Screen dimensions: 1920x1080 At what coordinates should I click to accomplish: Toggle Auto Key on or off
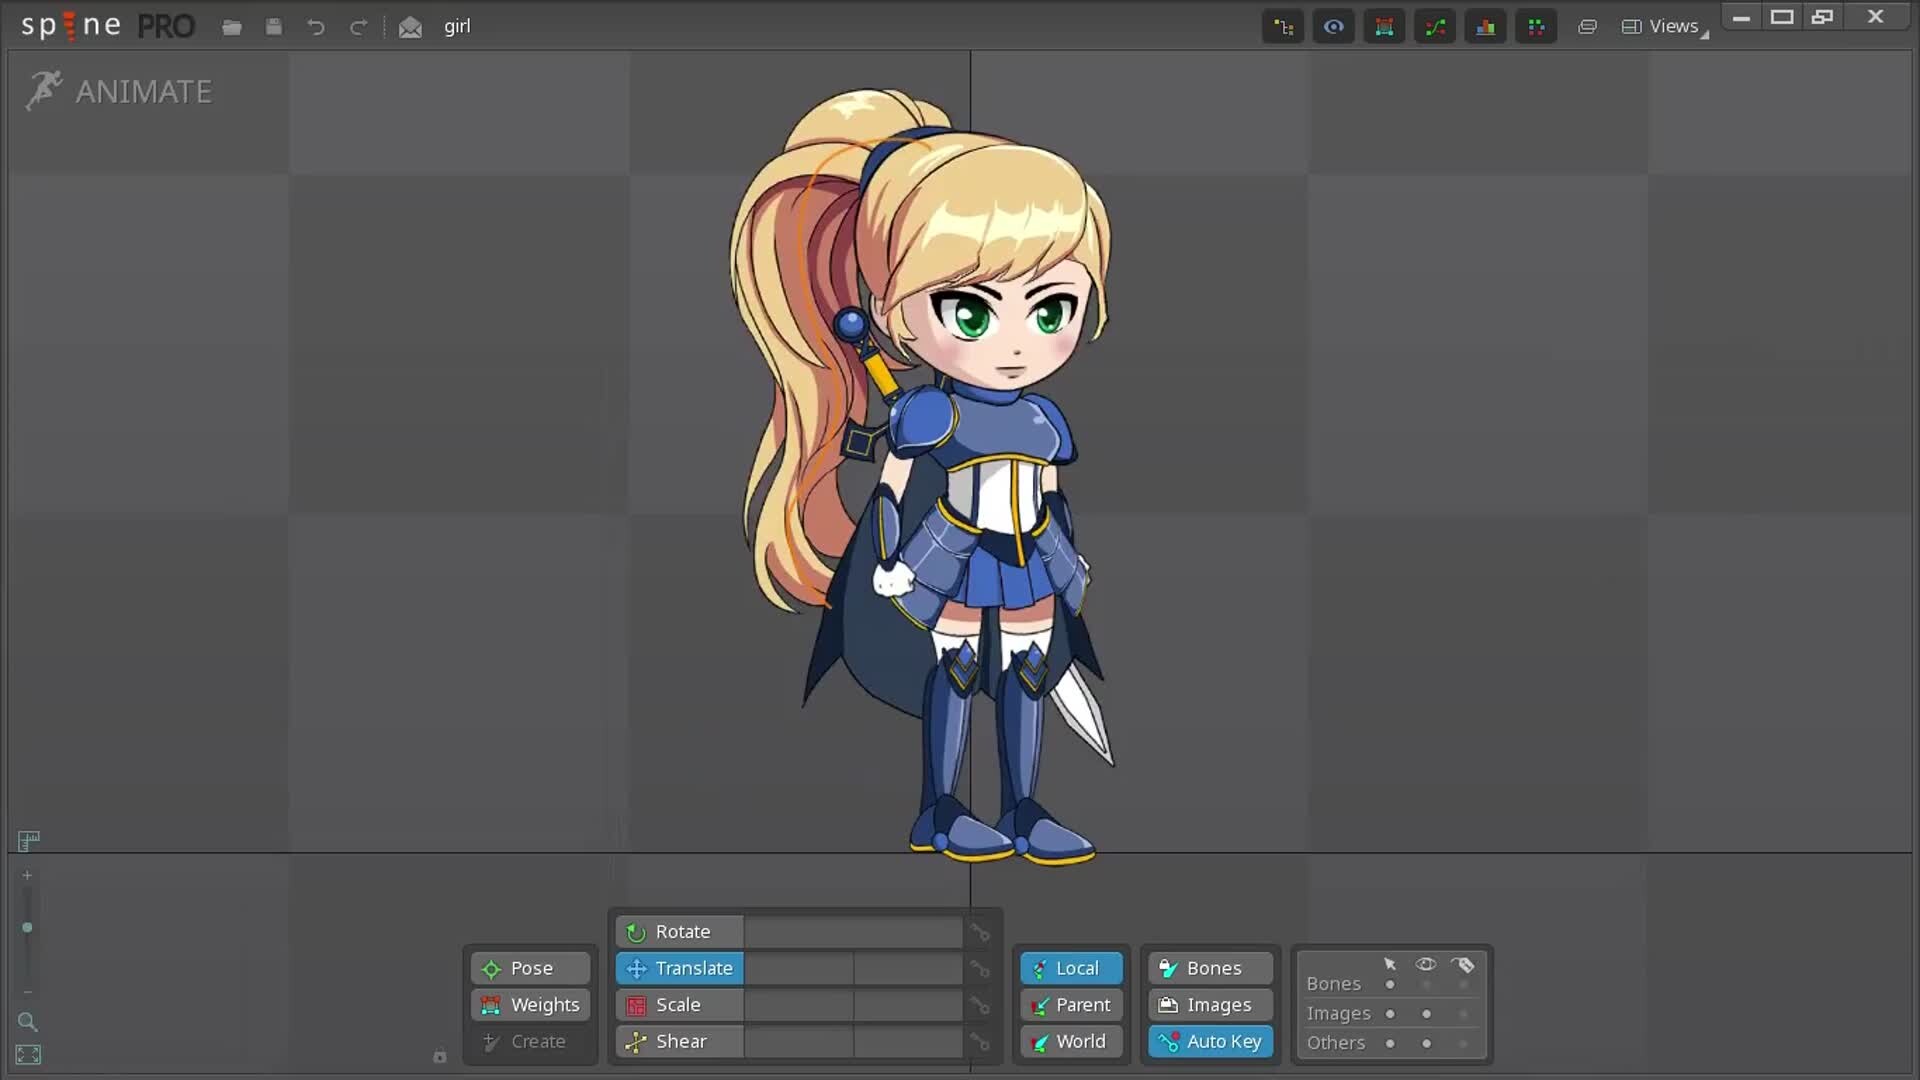click(1210, 1041)
